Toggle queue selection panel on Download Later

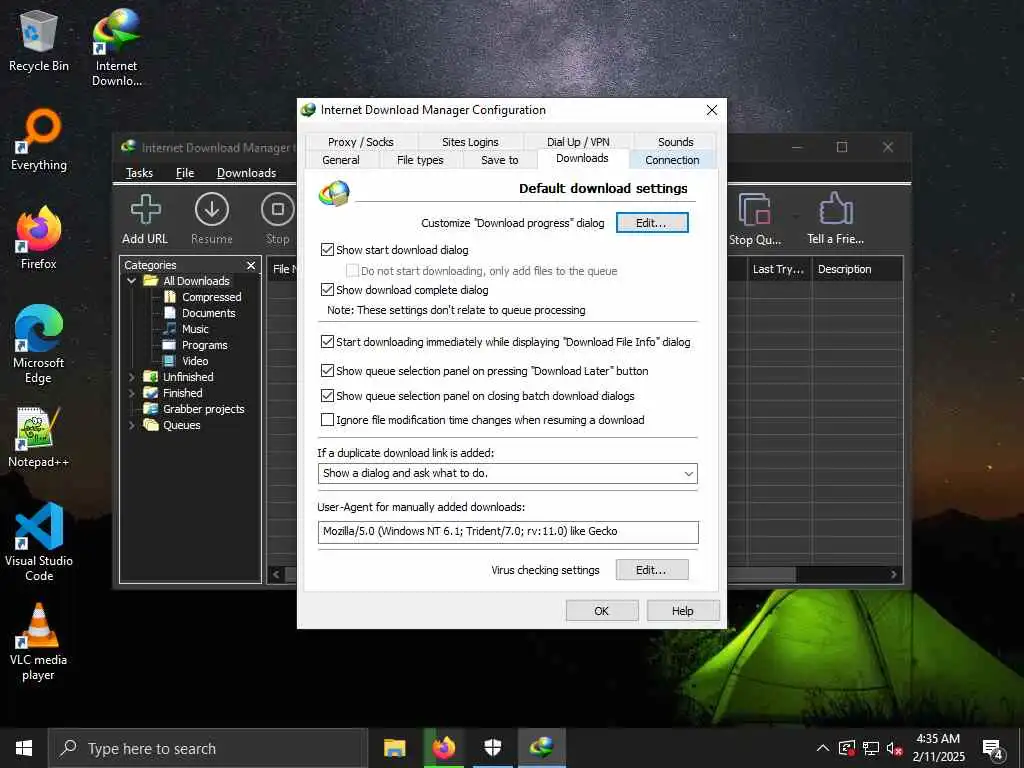[x=327, y=371]
